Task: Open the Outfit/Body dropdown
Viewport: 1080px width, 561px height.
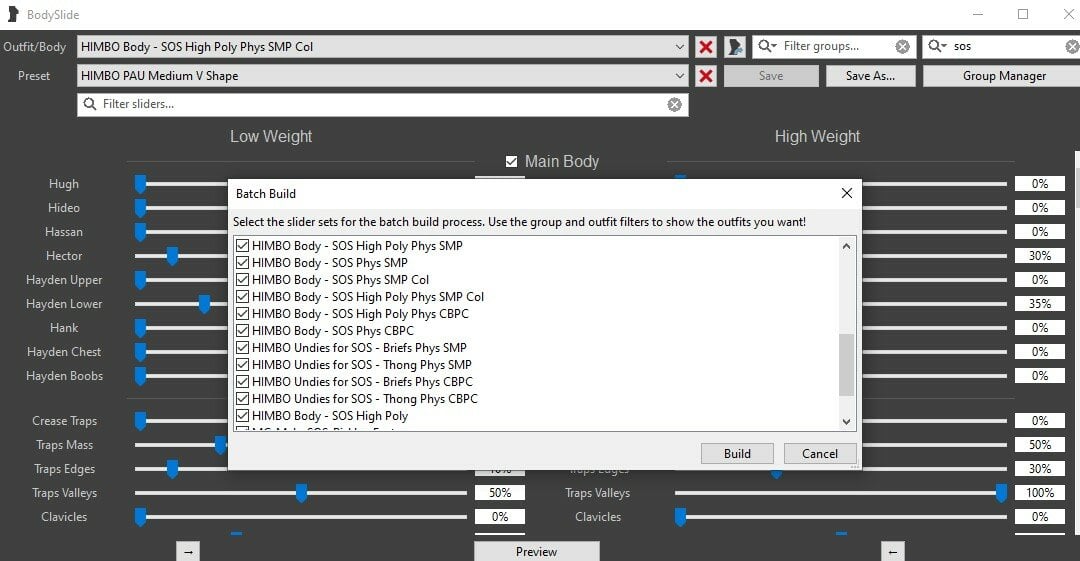Action: pos(679,47)
